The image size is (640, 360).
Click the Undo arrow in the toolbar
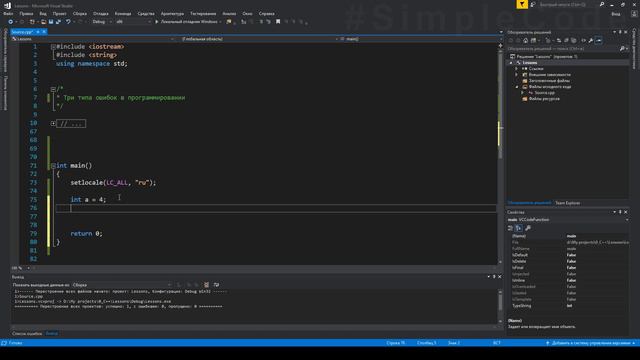point(68,22)
